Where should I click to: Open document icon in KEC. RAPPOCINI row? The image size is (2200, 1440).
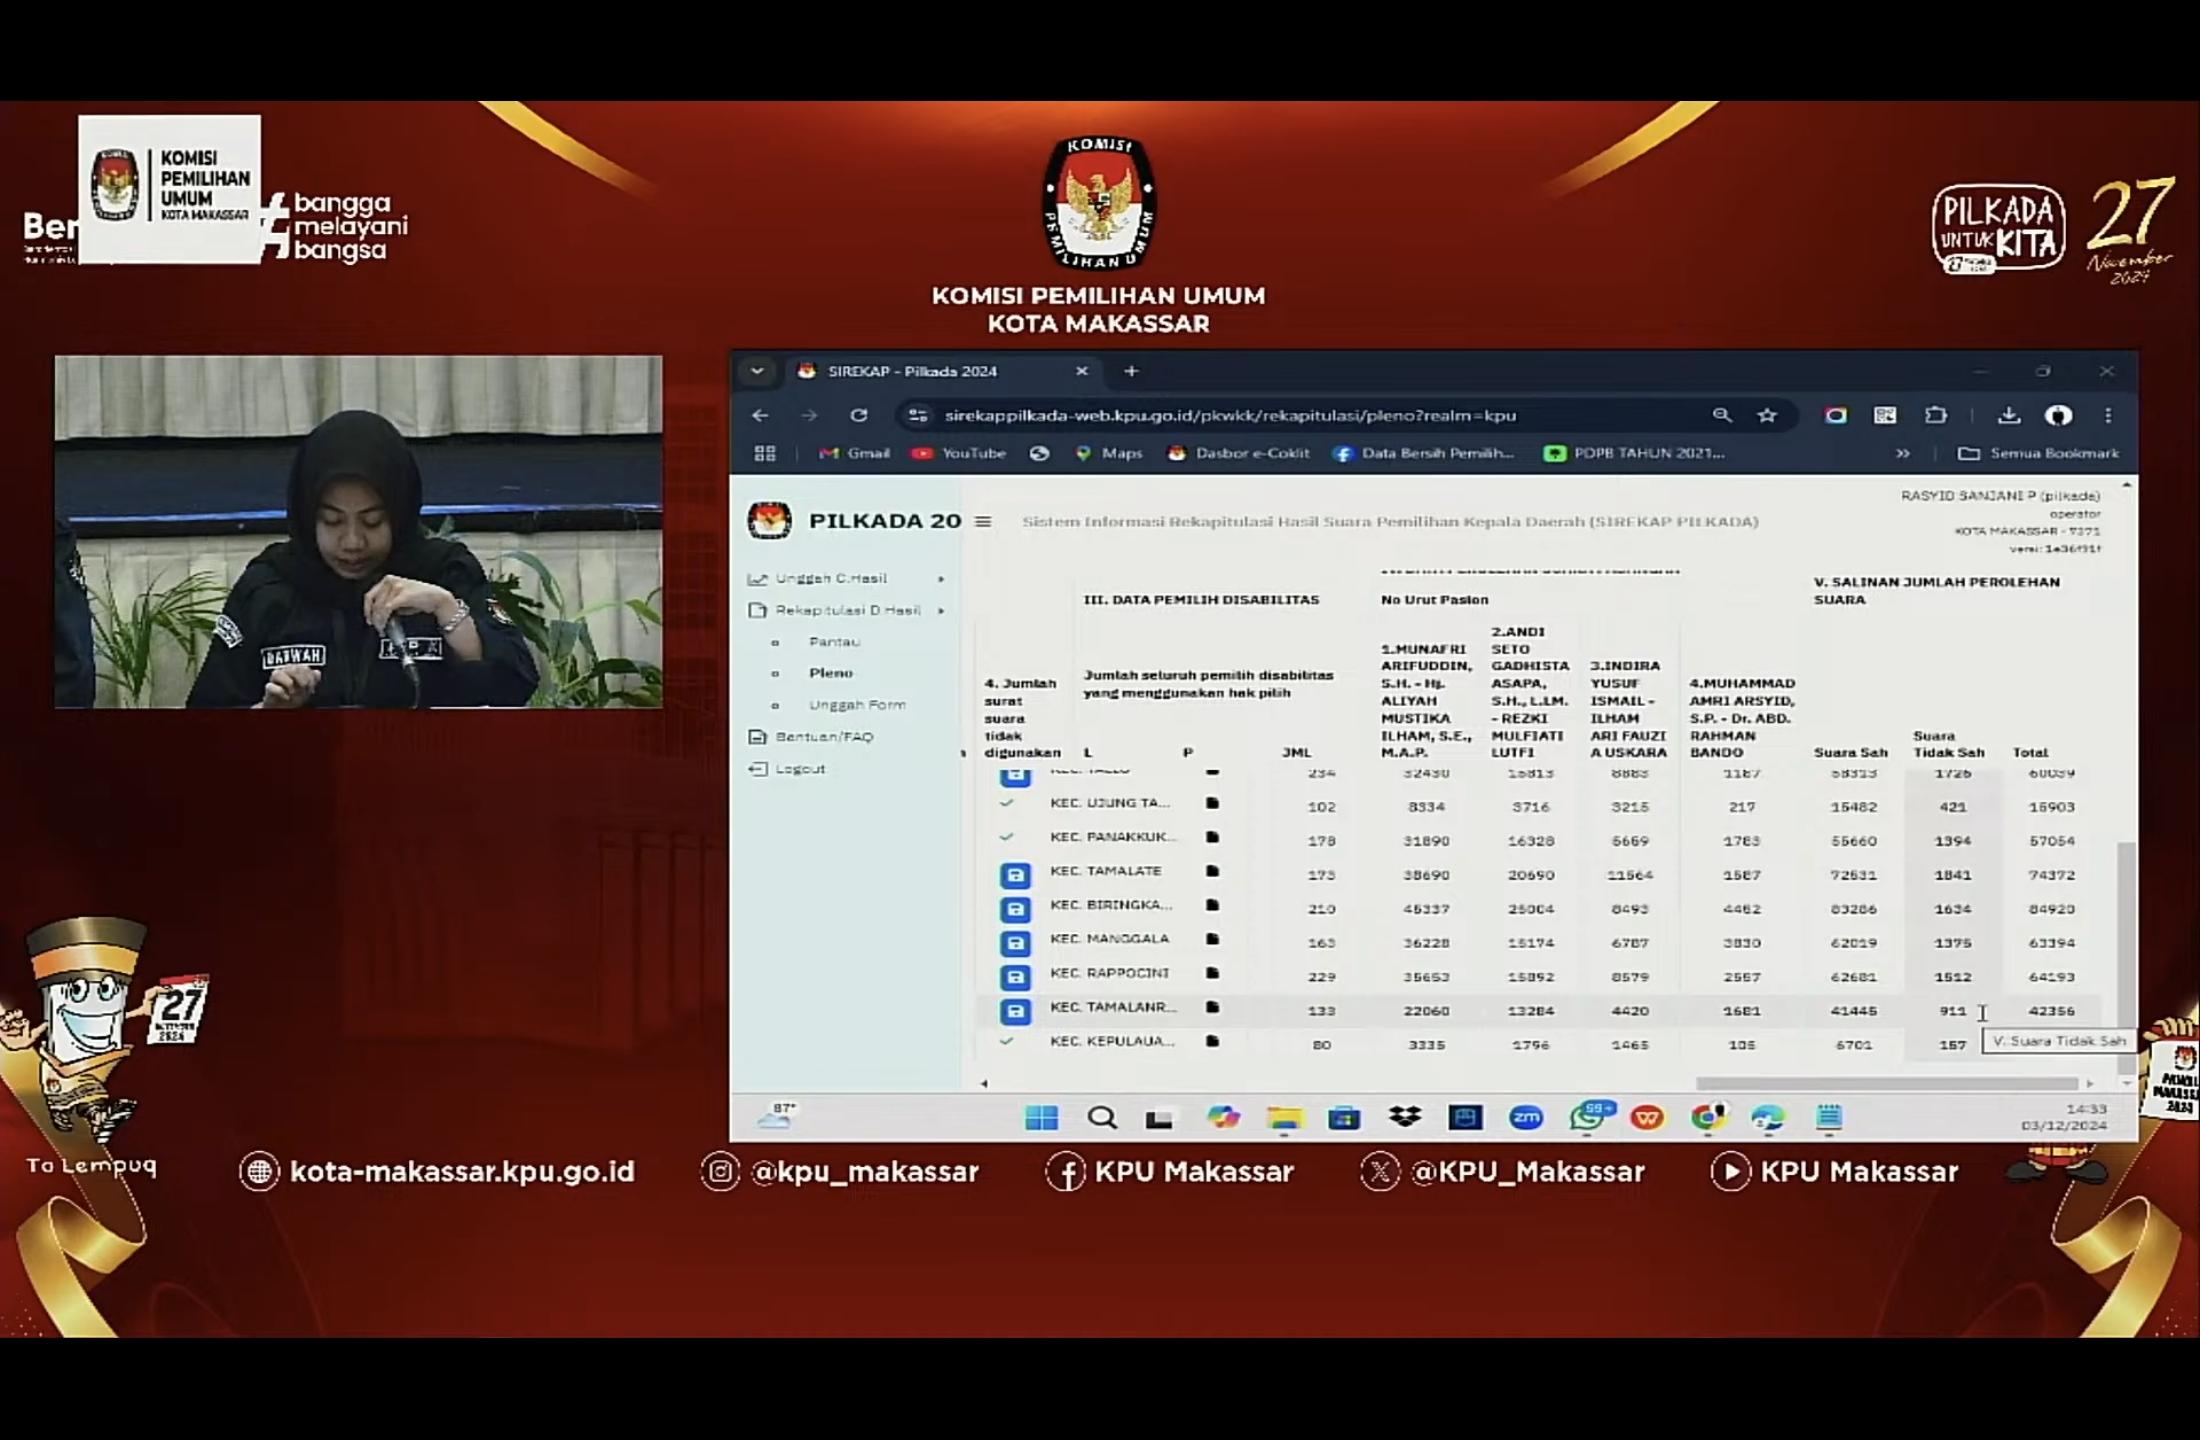(1212, 973)
